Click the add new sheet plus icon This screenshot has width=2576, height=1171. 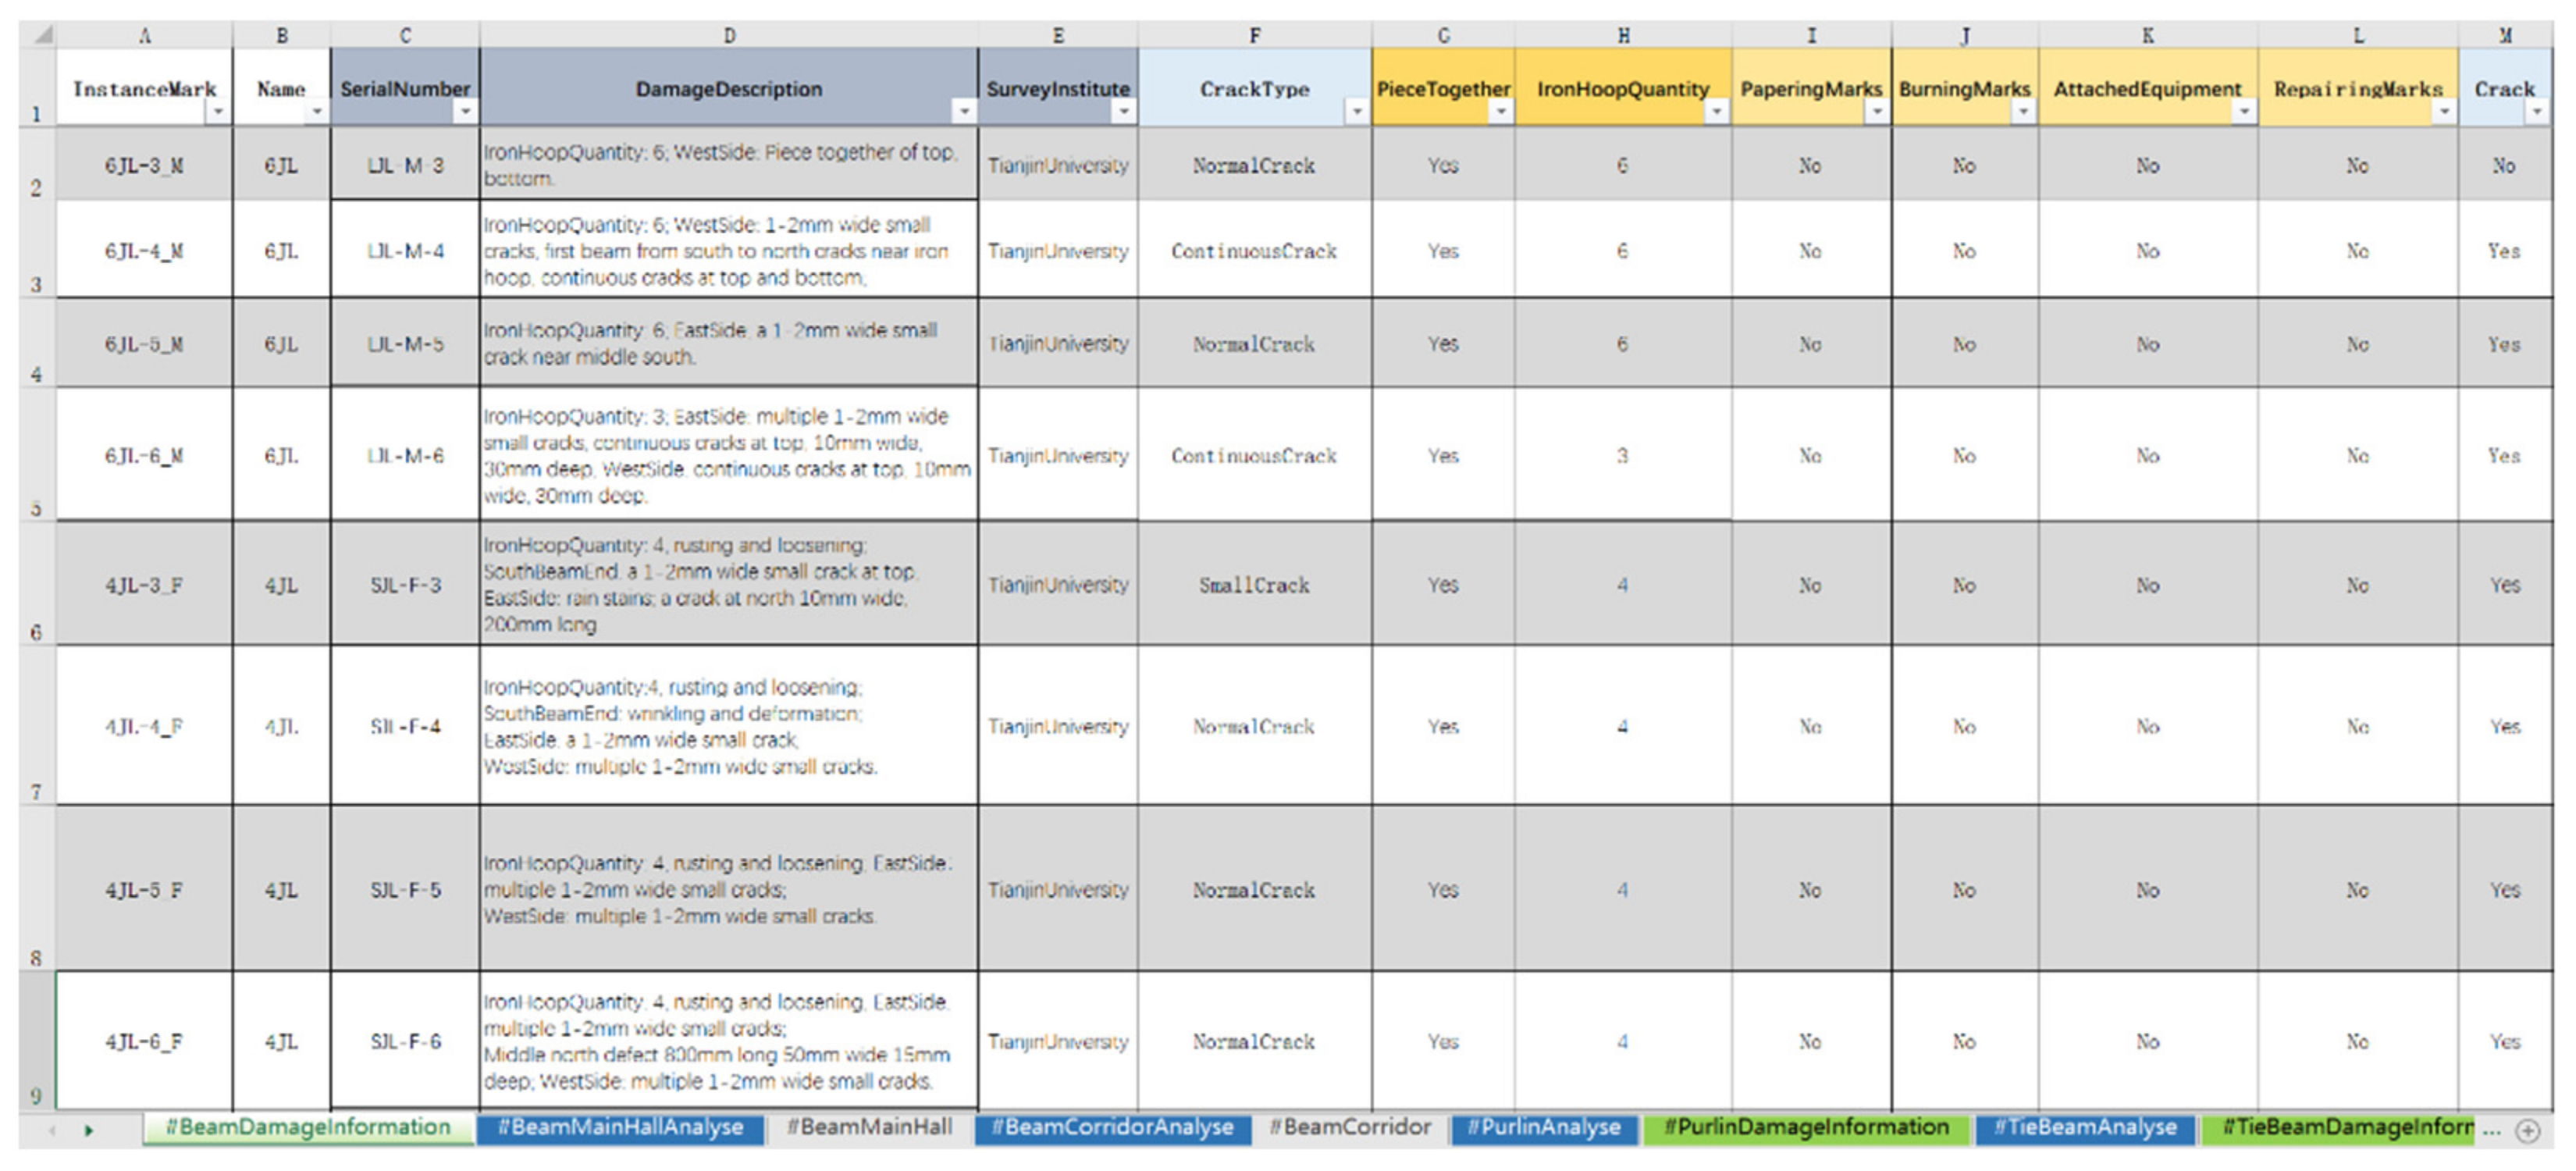tap(2528, 1131)
